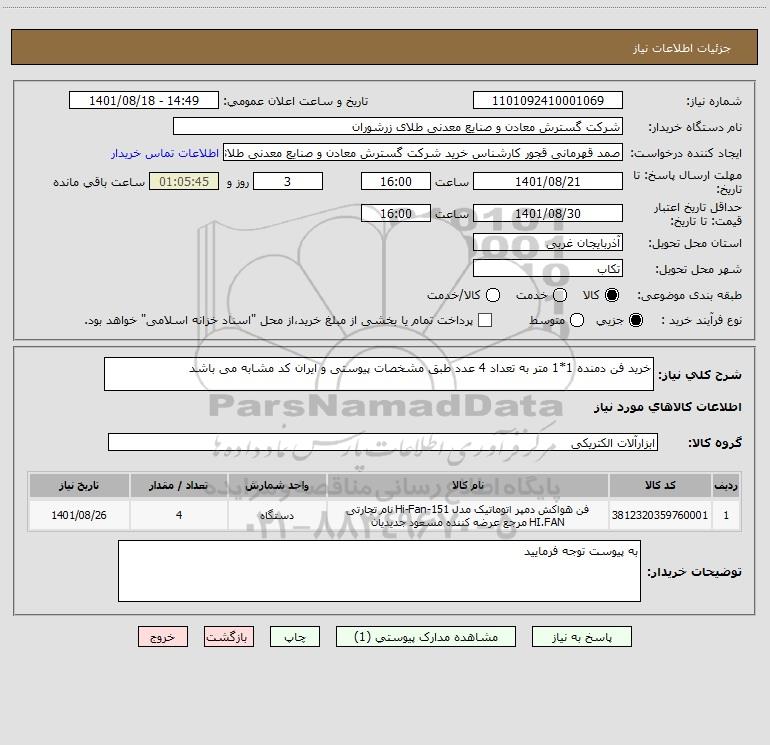Tick the اسناد خزانه اسلامی payment checkbox

485,320
